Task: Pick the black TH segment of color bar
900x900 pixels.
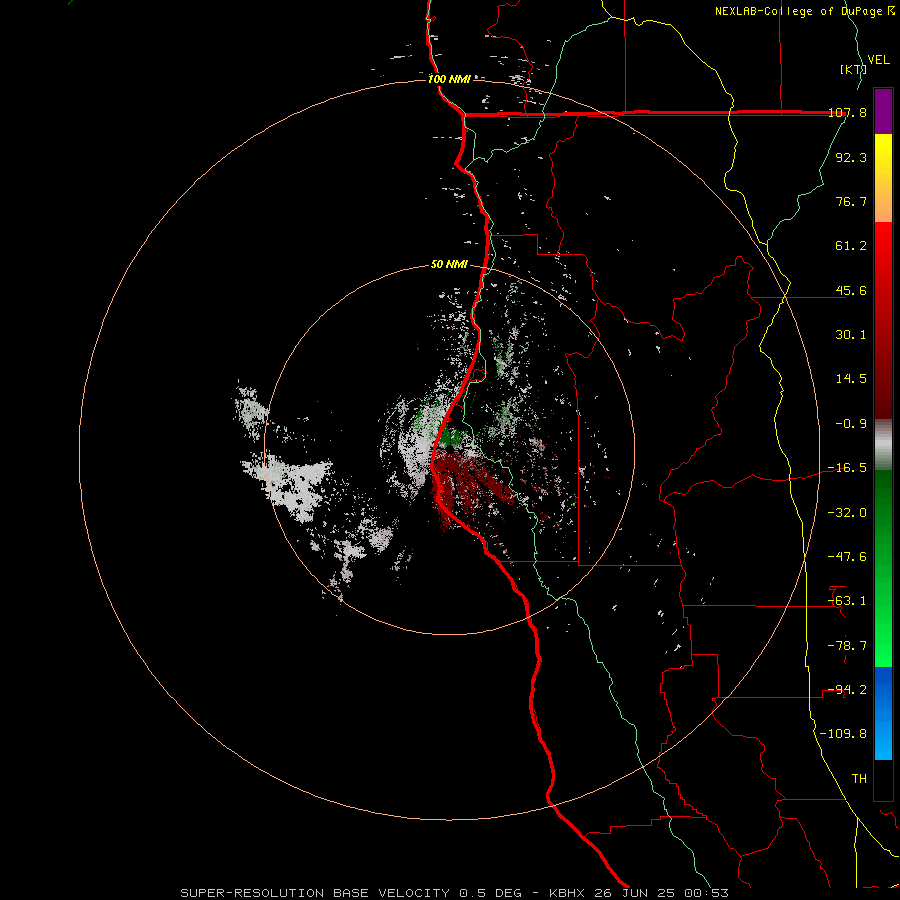Action: 883,779
